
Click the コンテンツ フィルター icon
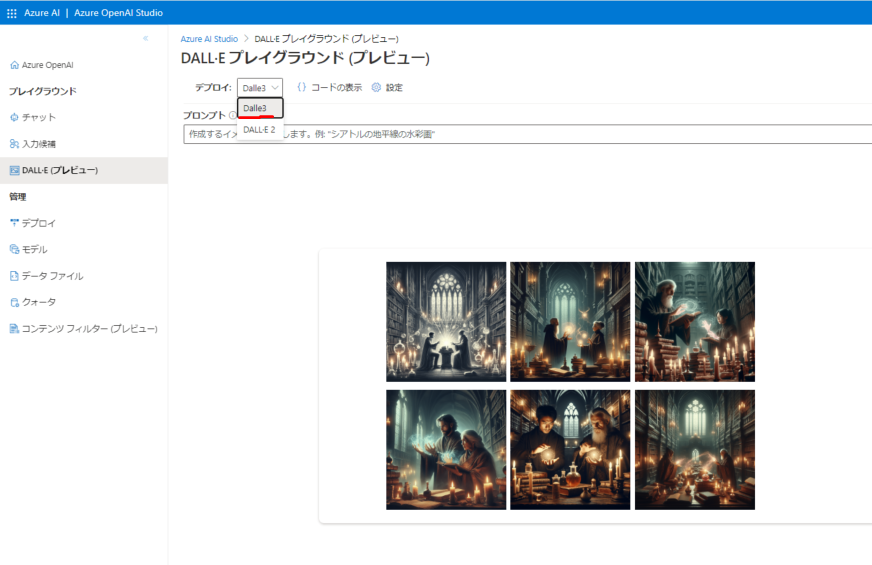point(14,329)
